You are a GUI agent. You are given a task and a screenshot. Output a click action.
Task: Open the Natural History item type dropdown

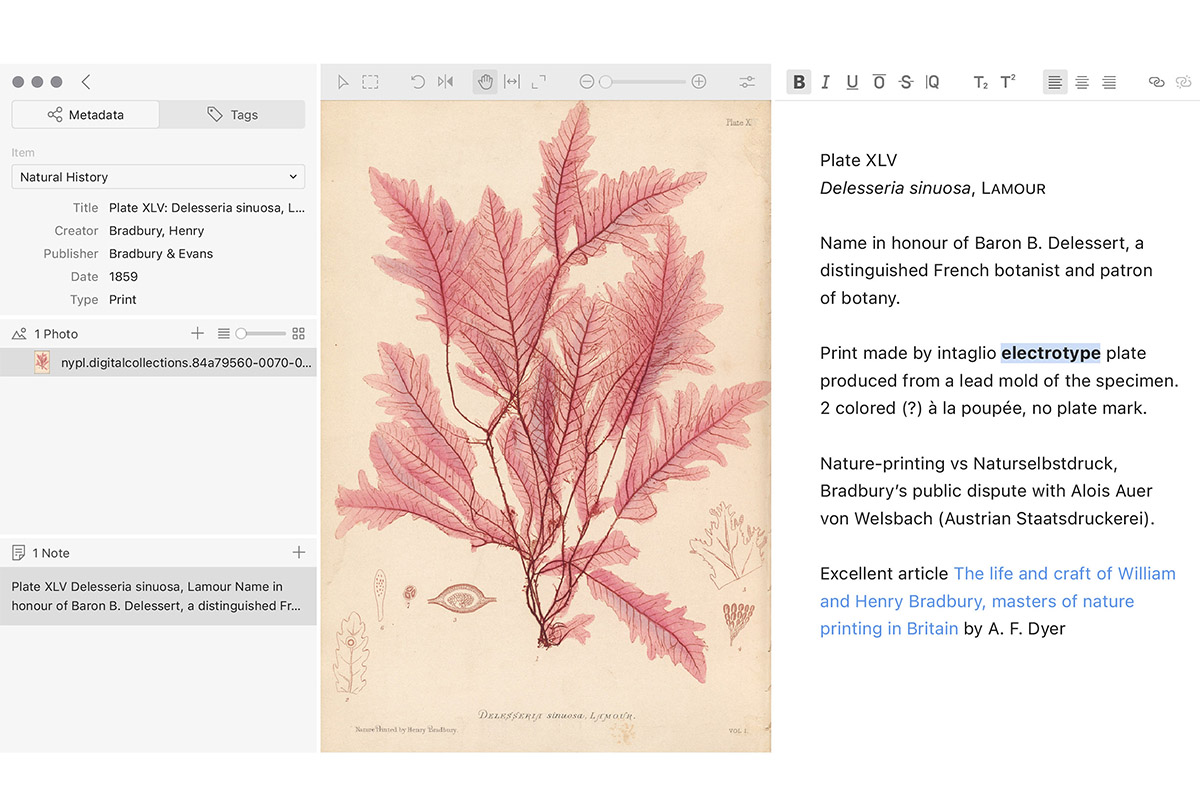tap(158, 177)
